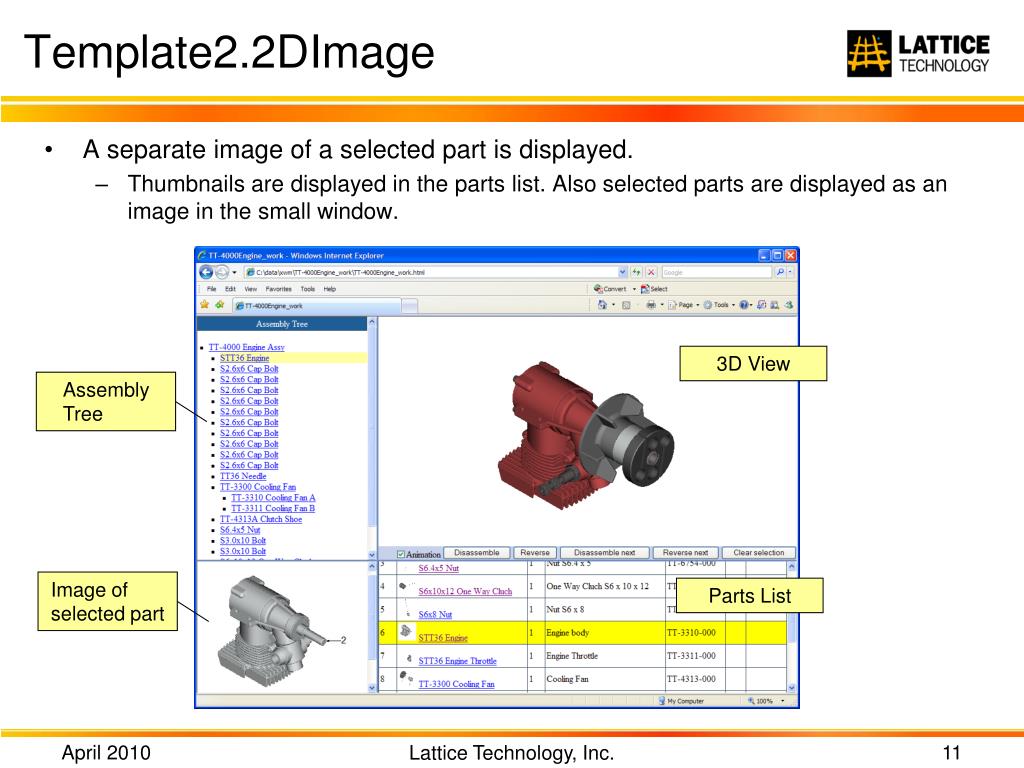Click STT36 Engine link in parts list
Screen dimensions: 1024x768
[x=443, y=638]
